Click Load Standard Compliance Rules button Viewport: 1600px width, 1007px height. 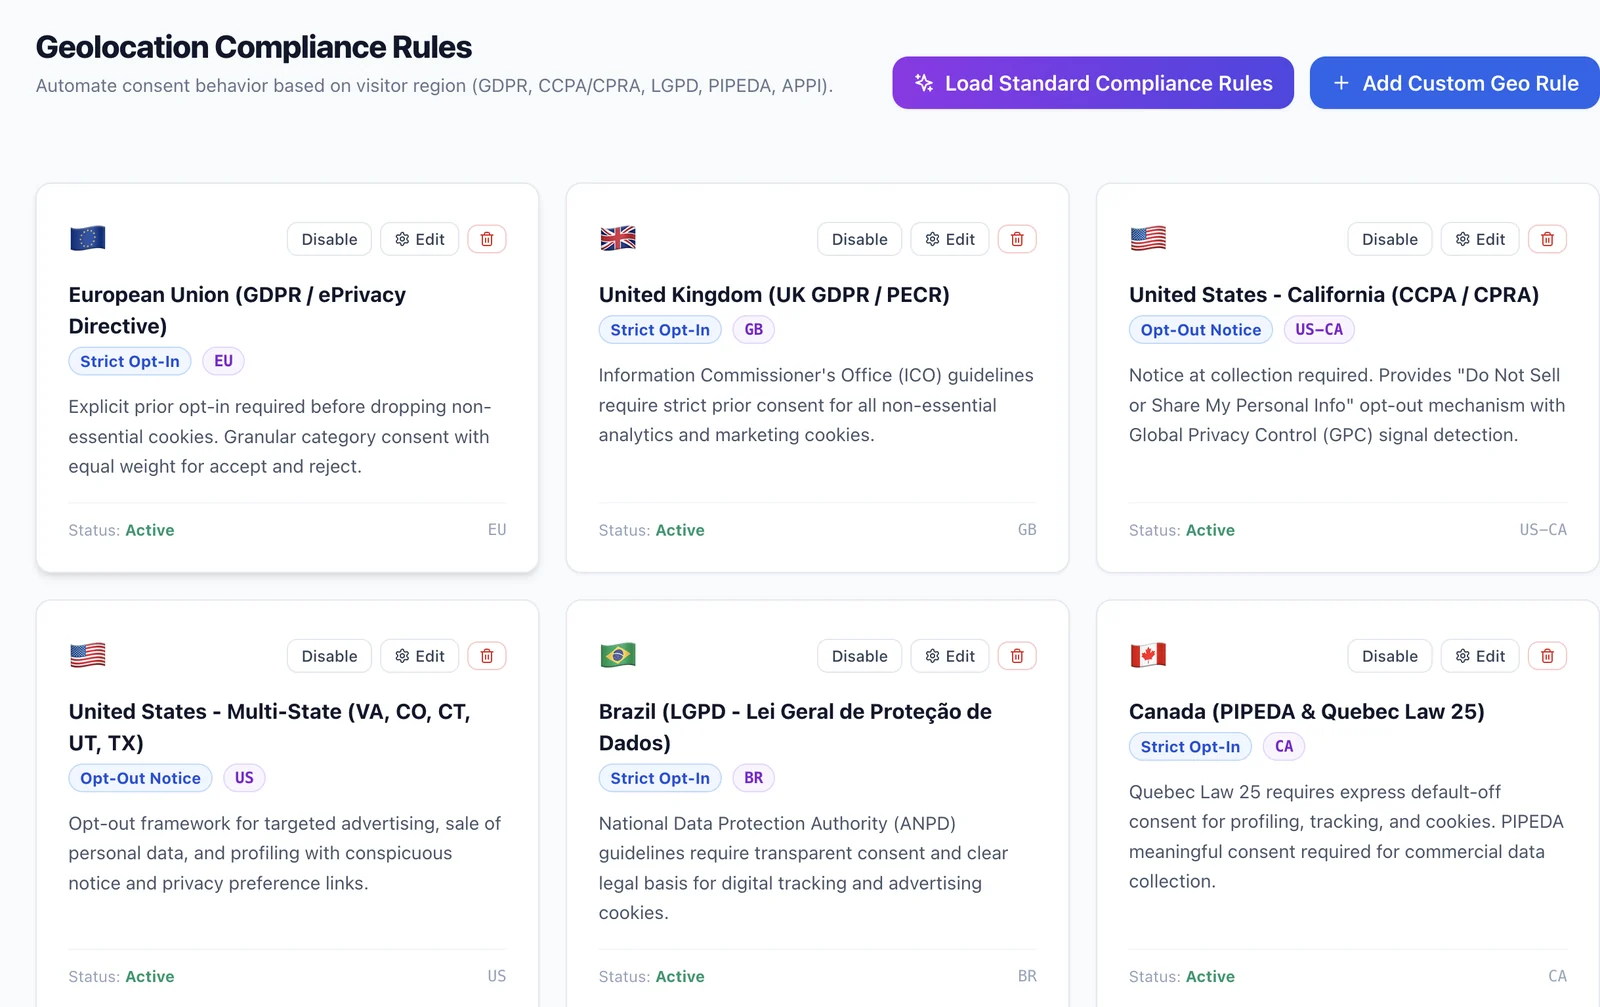pyautogui.click(x=1093, y=83)
